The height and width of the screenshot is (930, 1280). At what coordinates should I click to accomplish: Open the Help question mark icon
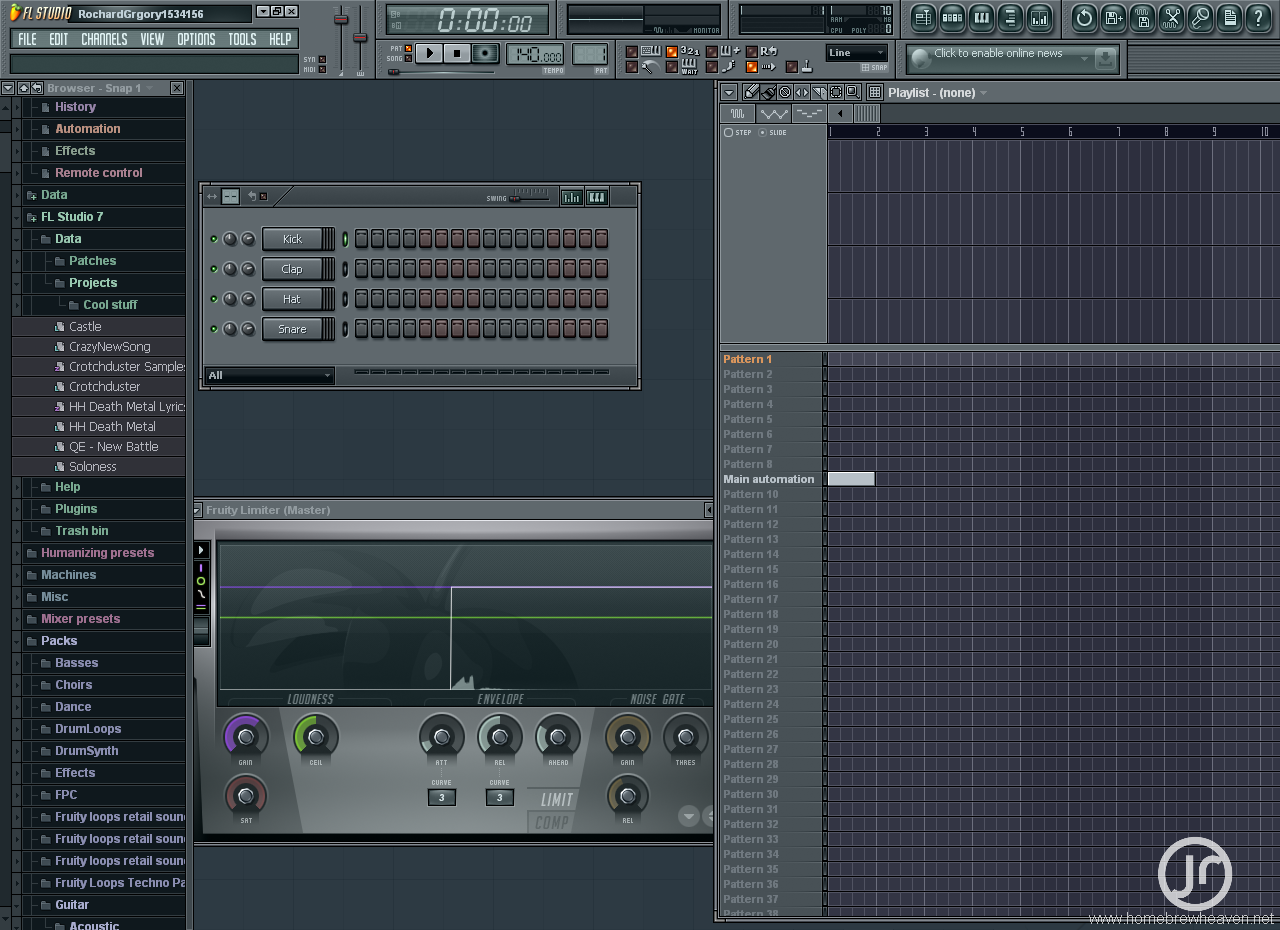pyautogui.click(x=1258, y=17)
